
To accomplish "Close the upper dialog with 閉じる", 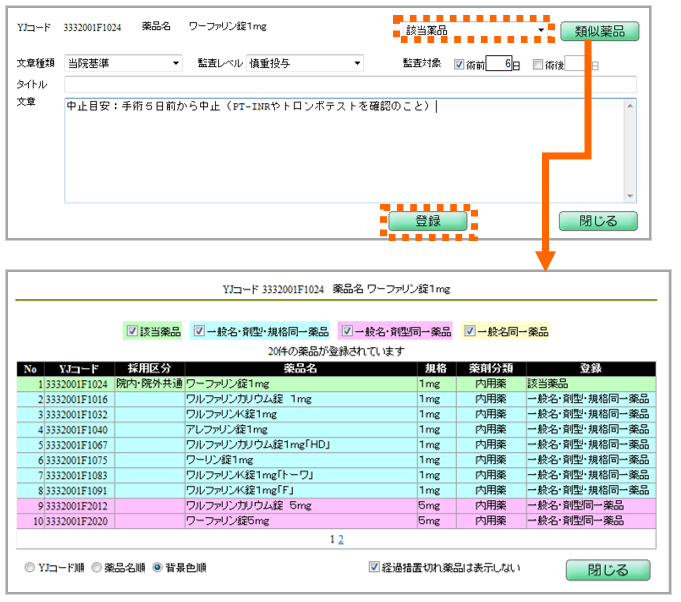I will pyautogui.click(x=599, y=221).
